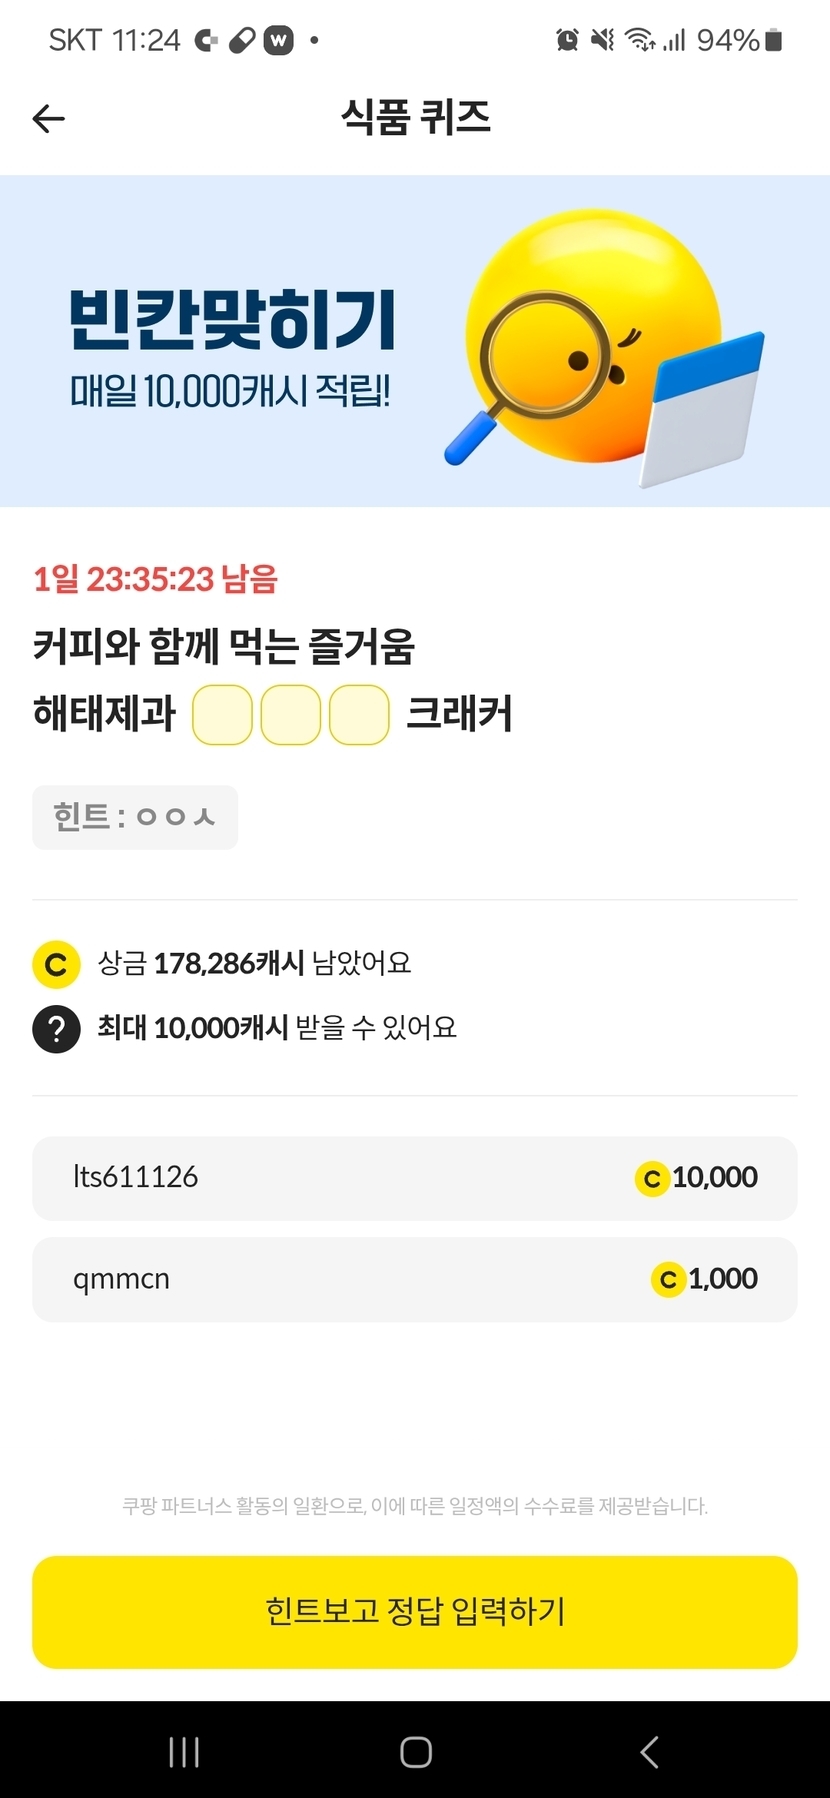Tap the first empty answer blank box
The image size is (830, 1798).
[x=222, y=715]
